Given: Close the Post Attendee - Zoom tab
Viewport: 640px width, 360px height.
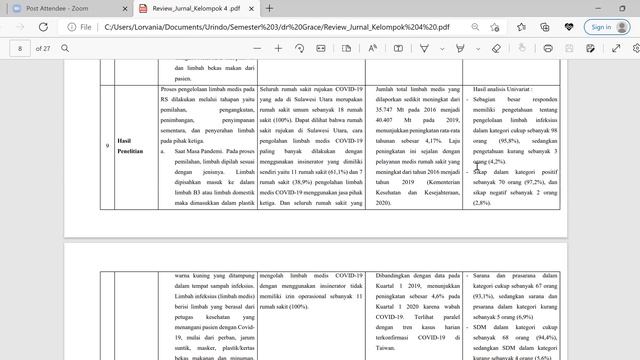Looking at the screenshot, I should point(125,9).
